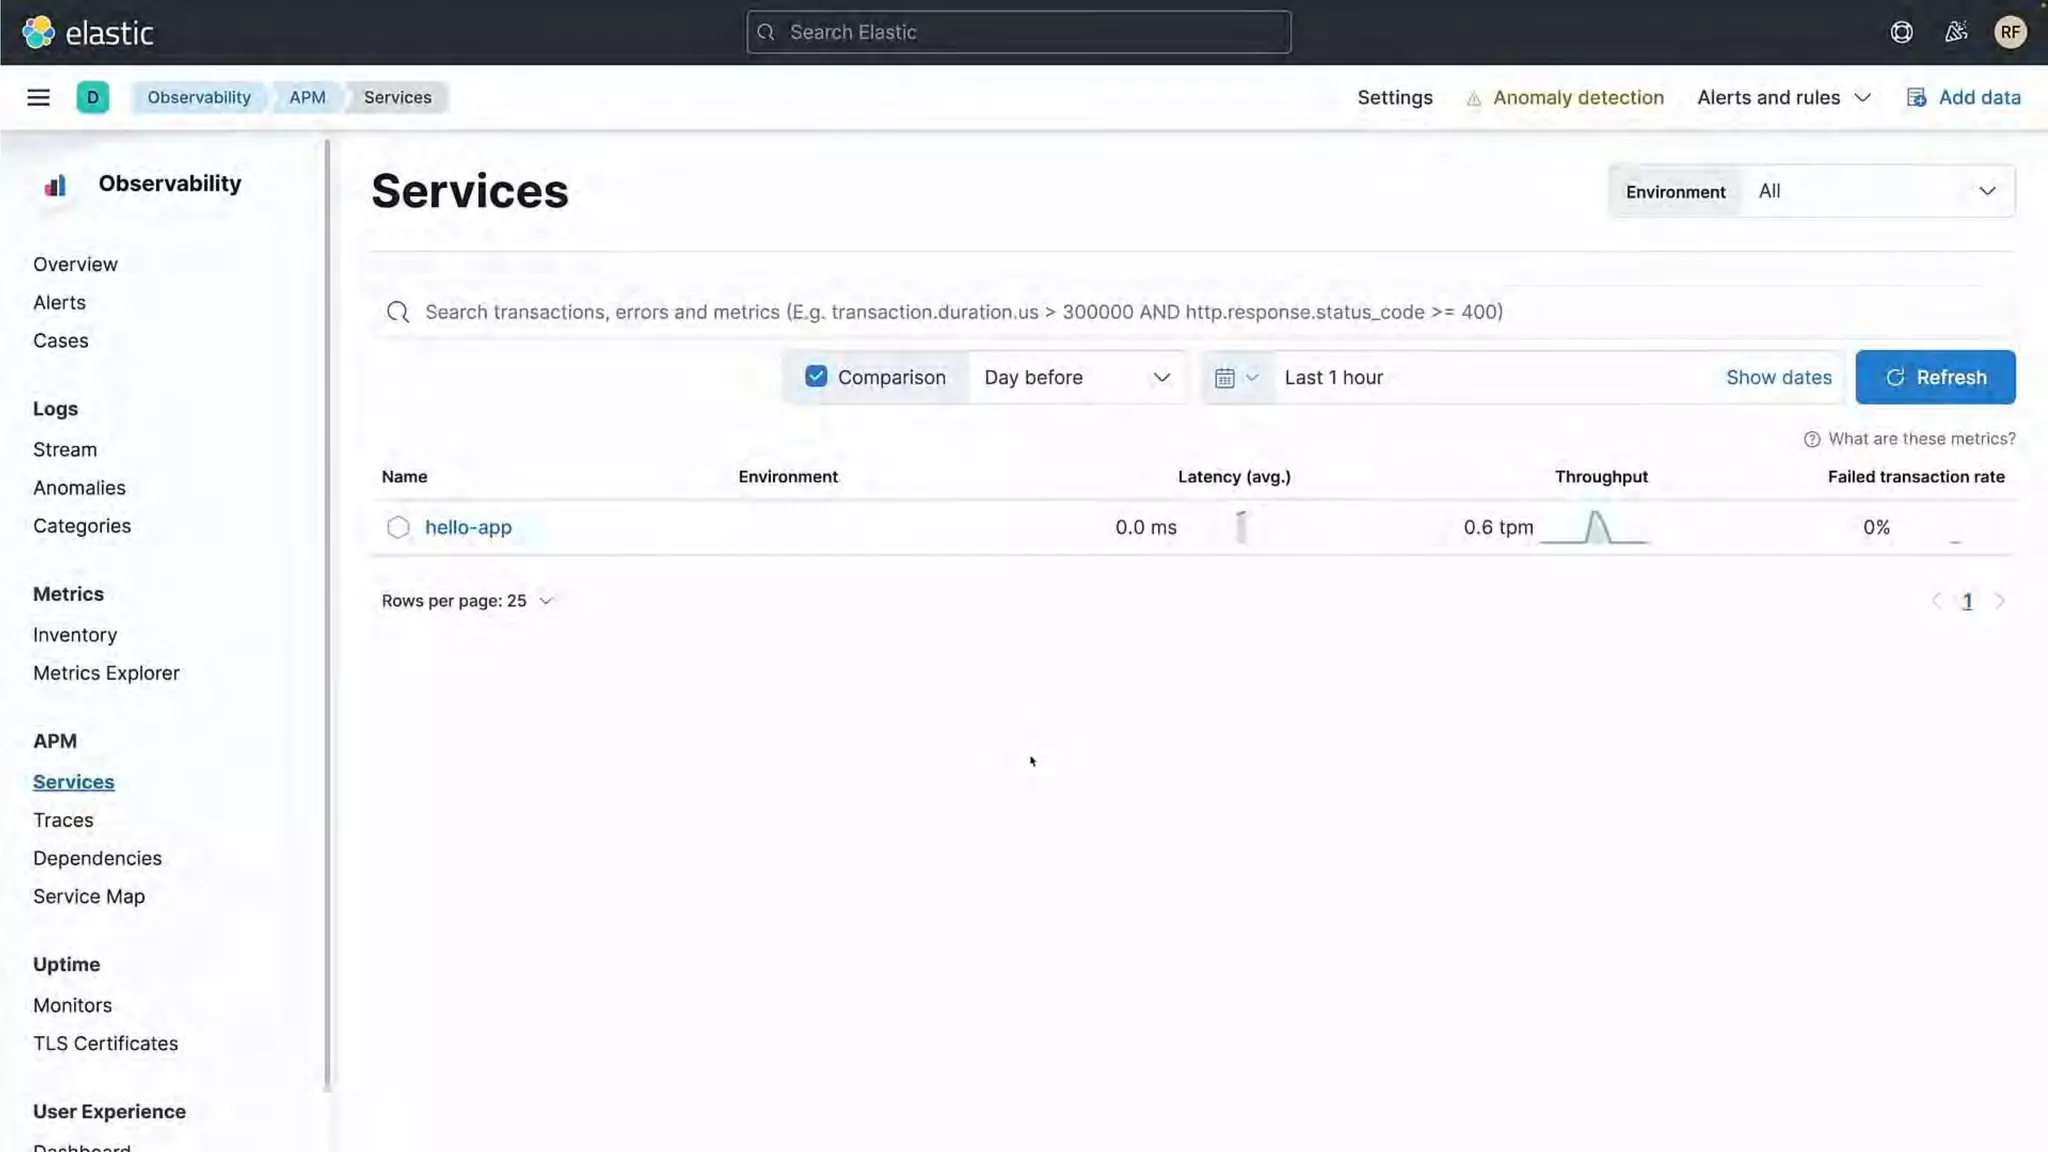Open the help lifebuoy icon

tap(1901, 32)
